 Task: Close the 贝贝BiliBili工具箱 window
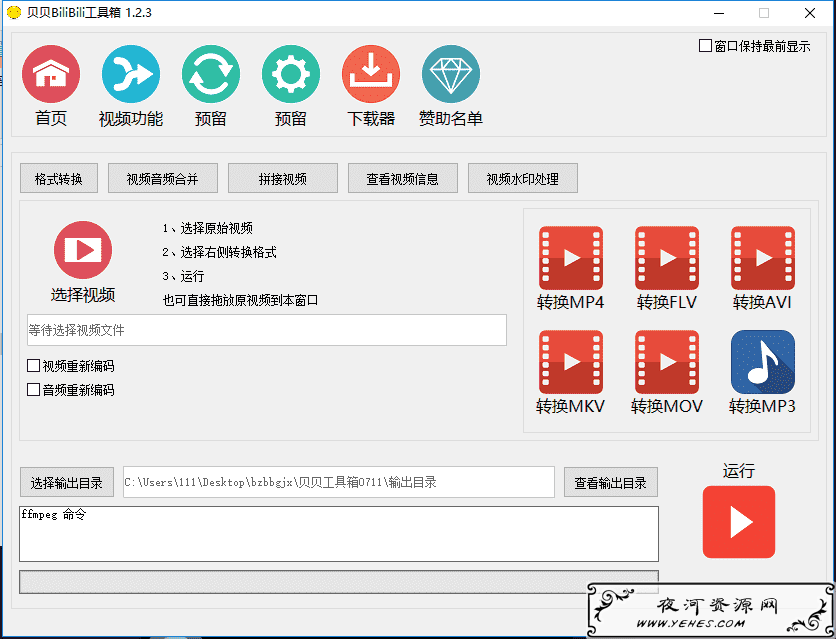click(809, 13)
